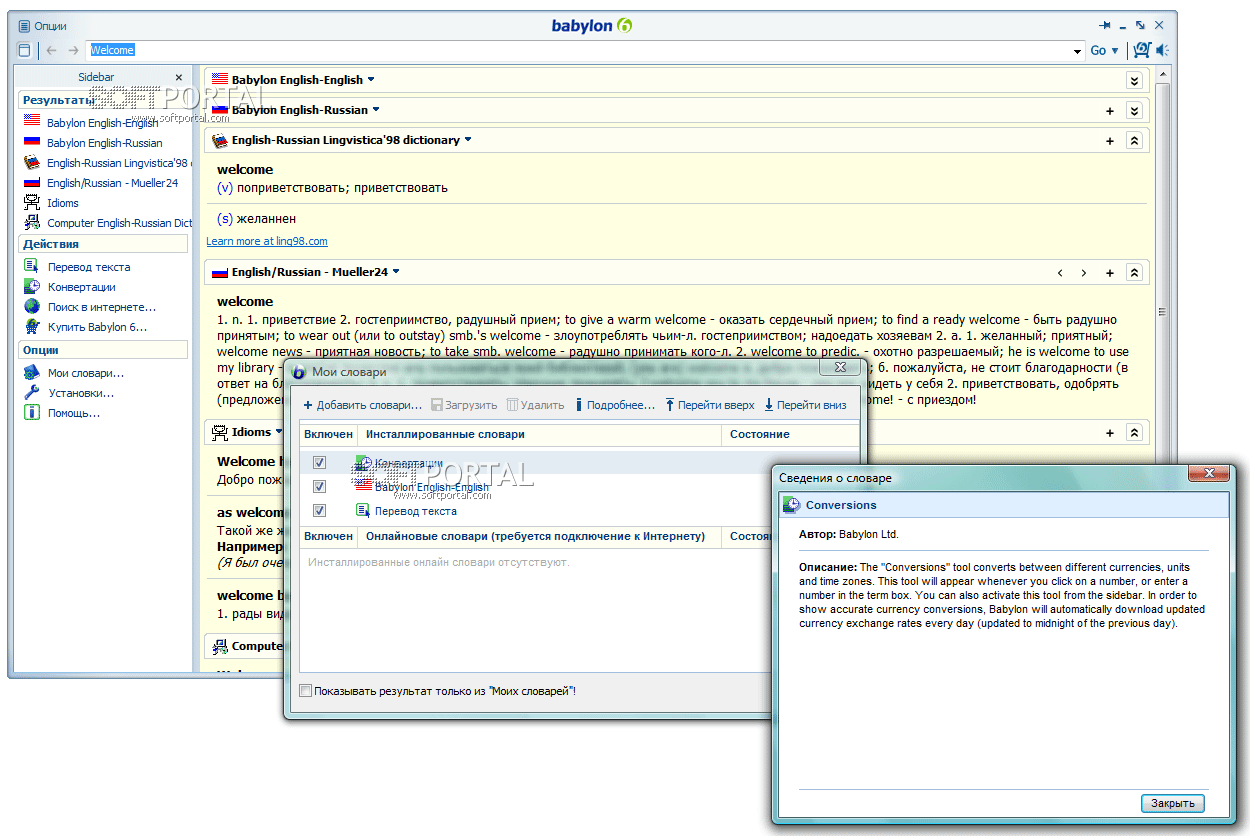The image size is (1250, 836).
Task: Click Перейти вниз in Мои словари toolbar
Action: click(x=805, y=405)
